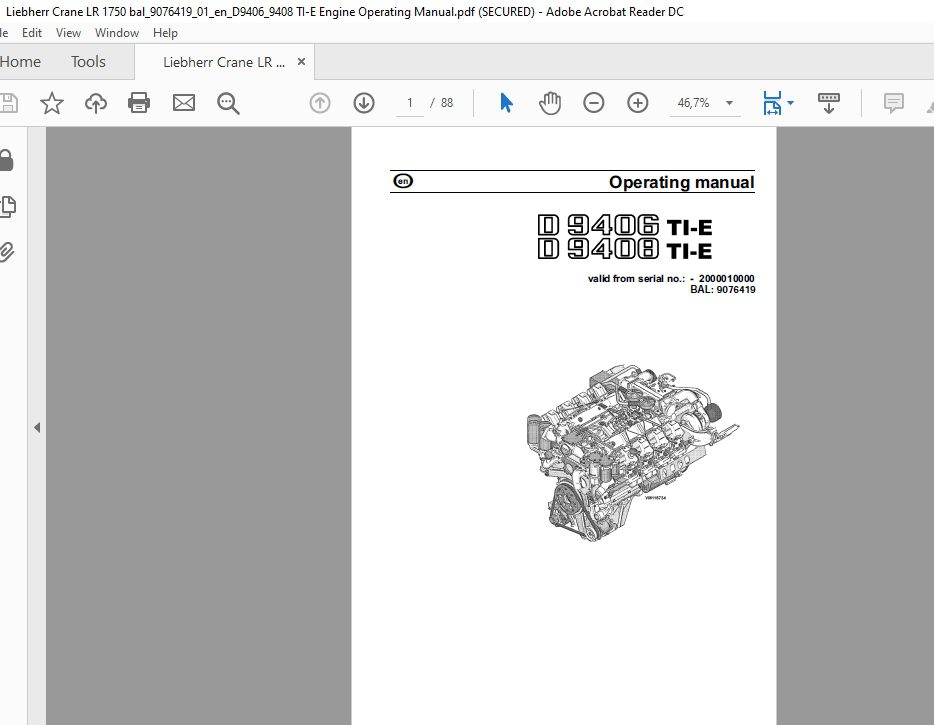Viewport: 934px width, 725px height.
Task: Open the page thumbnails panel icon
Action: coord(8,206)
